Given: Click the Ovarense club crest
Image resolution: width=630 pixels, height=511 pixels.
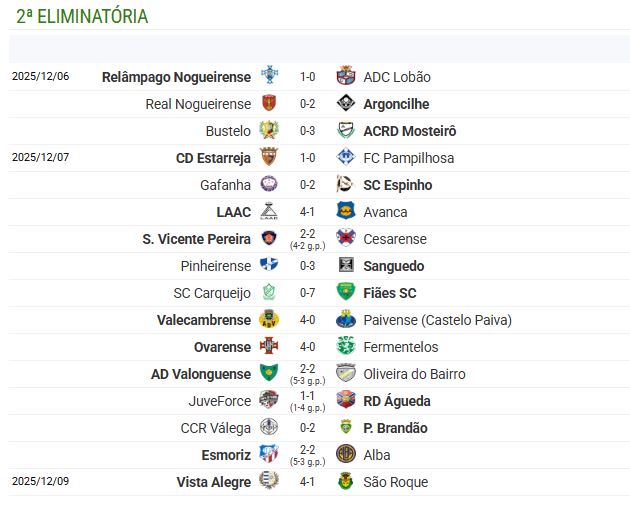Looking at the screenshot, I should pyautogui.click(x=269, y=347).
